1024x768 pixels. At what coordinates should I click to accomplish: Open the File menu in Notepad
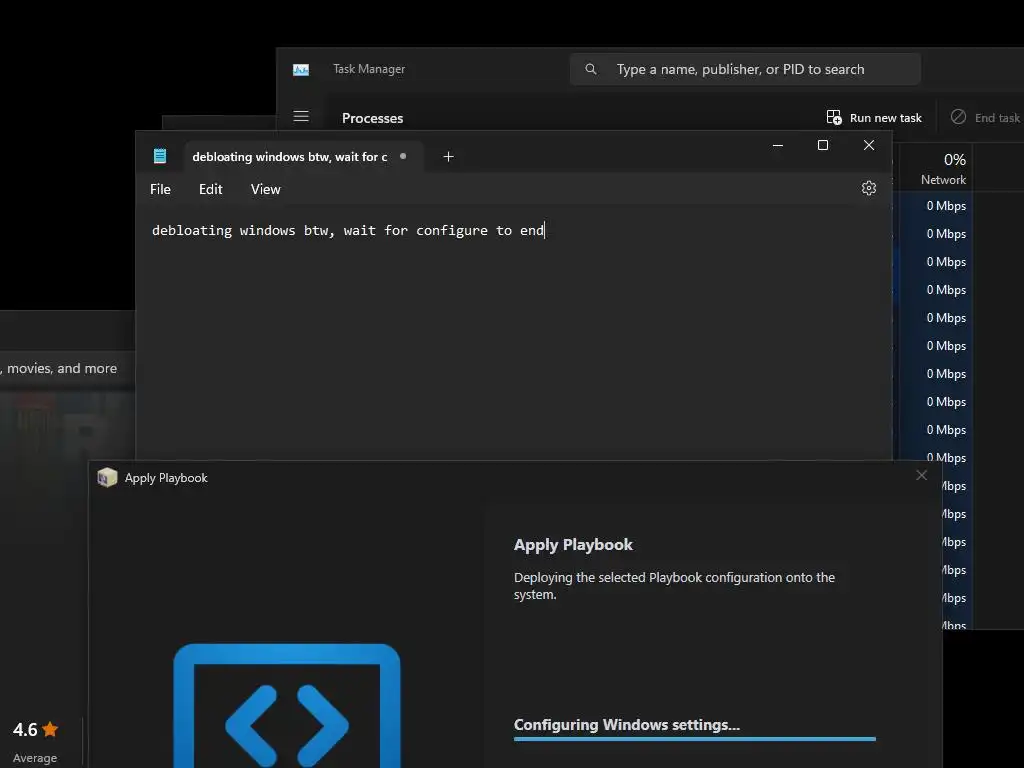coord(160,189)
